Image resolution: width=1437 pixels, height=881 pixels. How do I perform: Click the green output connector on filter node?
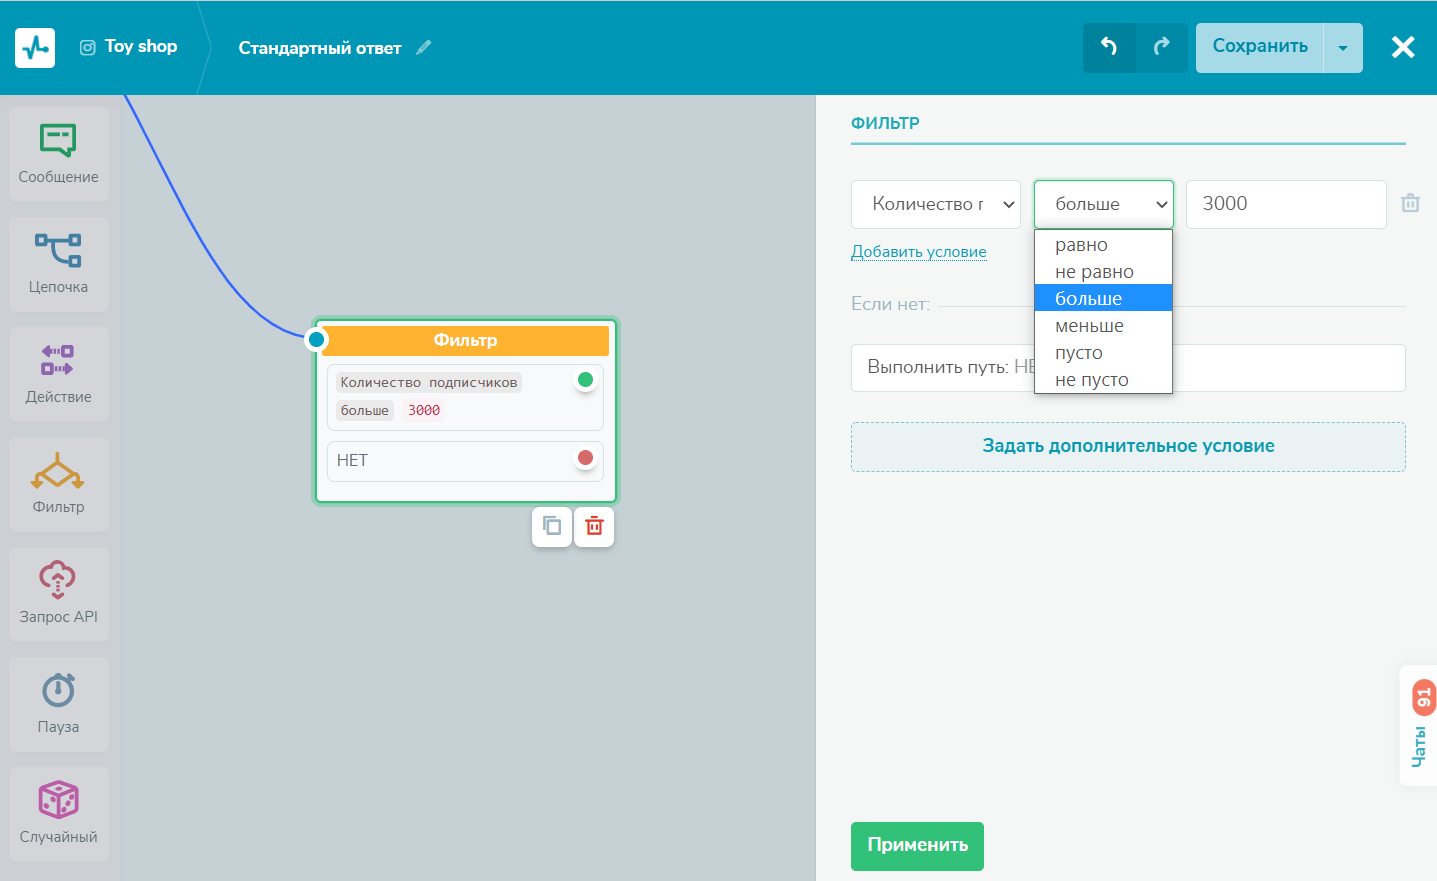pos(585,380)
